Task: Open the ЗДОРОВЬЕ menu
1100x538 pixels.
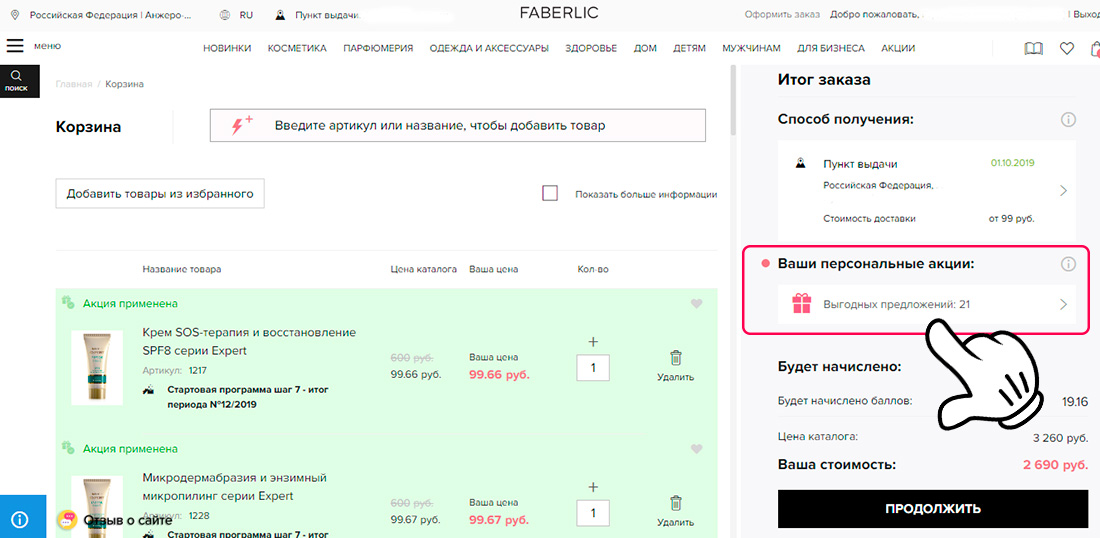Action: (591, 48)
